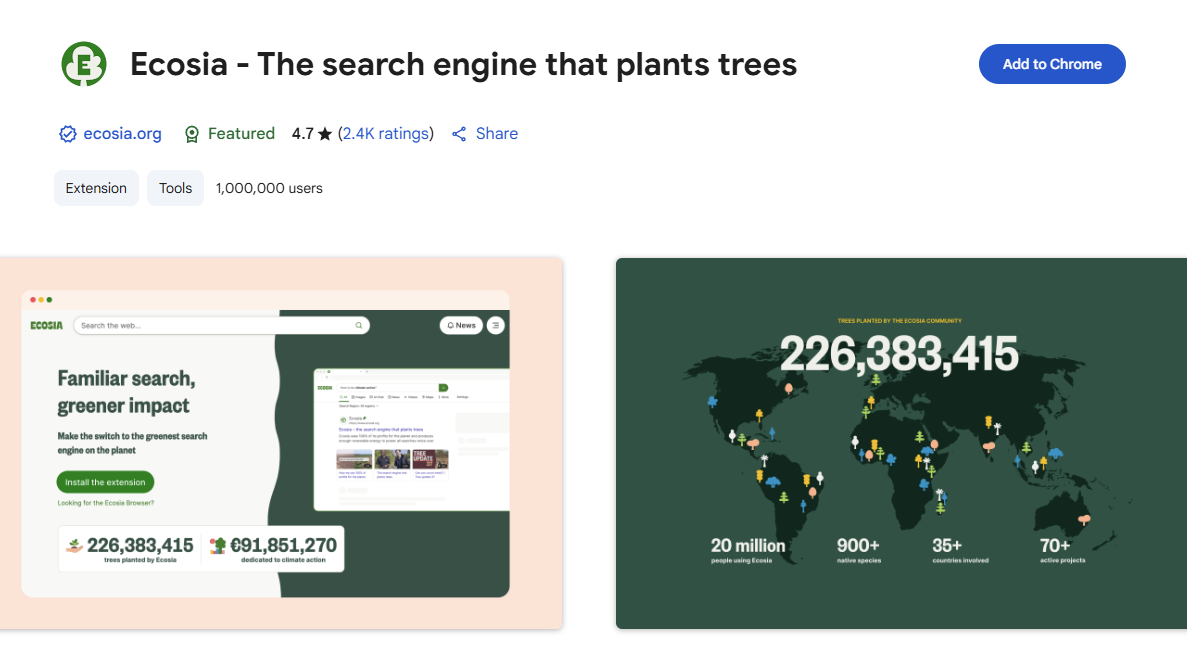Screen dimensions: 1187x659
Task: Open the 2.4K ratings link
Action: pos(386,134)
